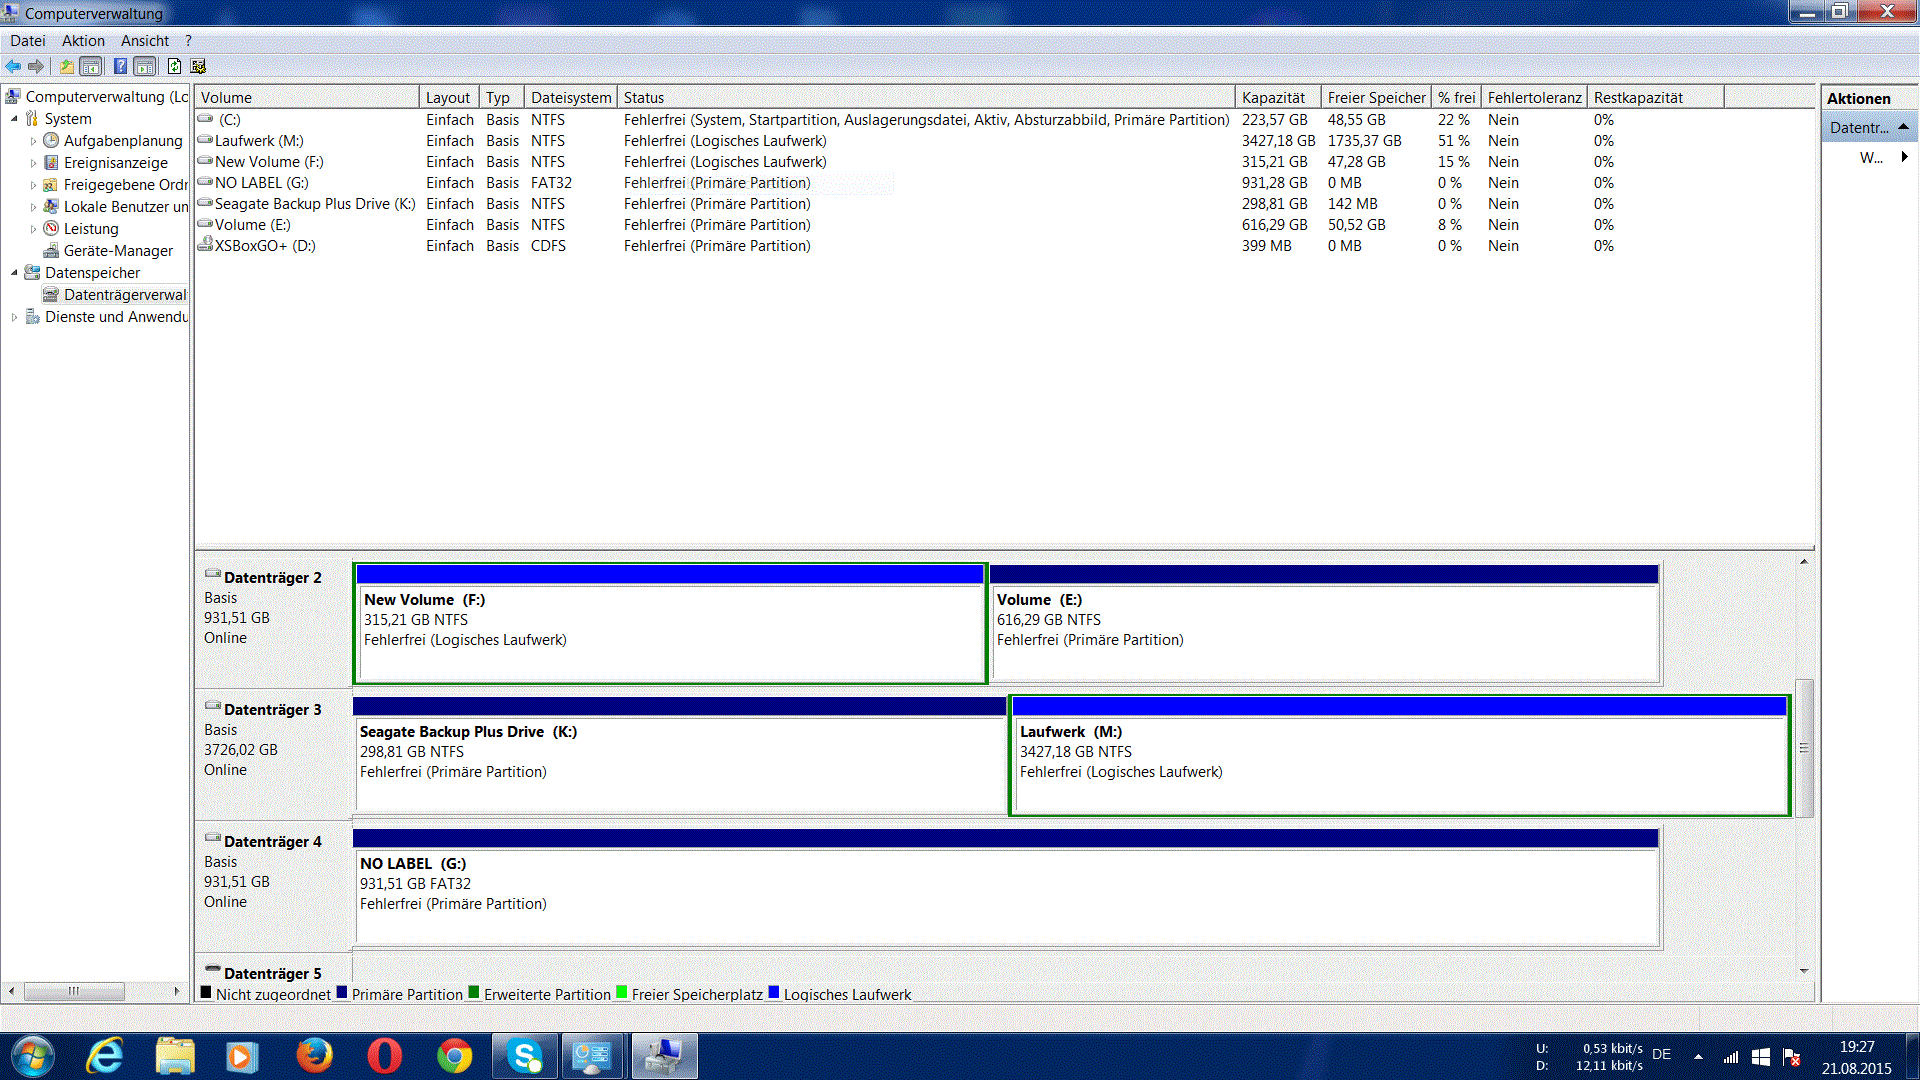Sort list by Freier Speicher column
The height and width of the screenshot is (1080, 1920).
[1375, 97]
